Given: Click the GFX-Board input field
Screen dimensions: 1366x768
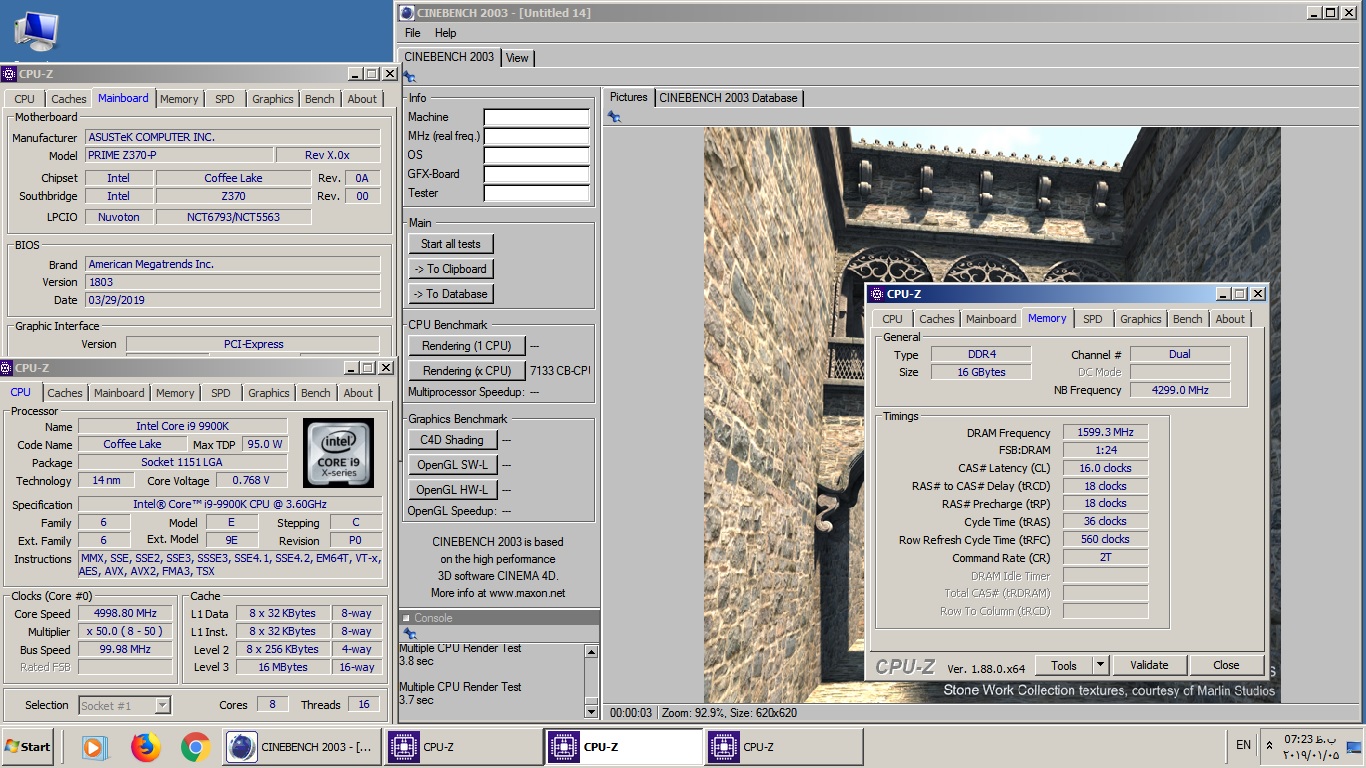Looking at the screenshot, I should (536, 174).
